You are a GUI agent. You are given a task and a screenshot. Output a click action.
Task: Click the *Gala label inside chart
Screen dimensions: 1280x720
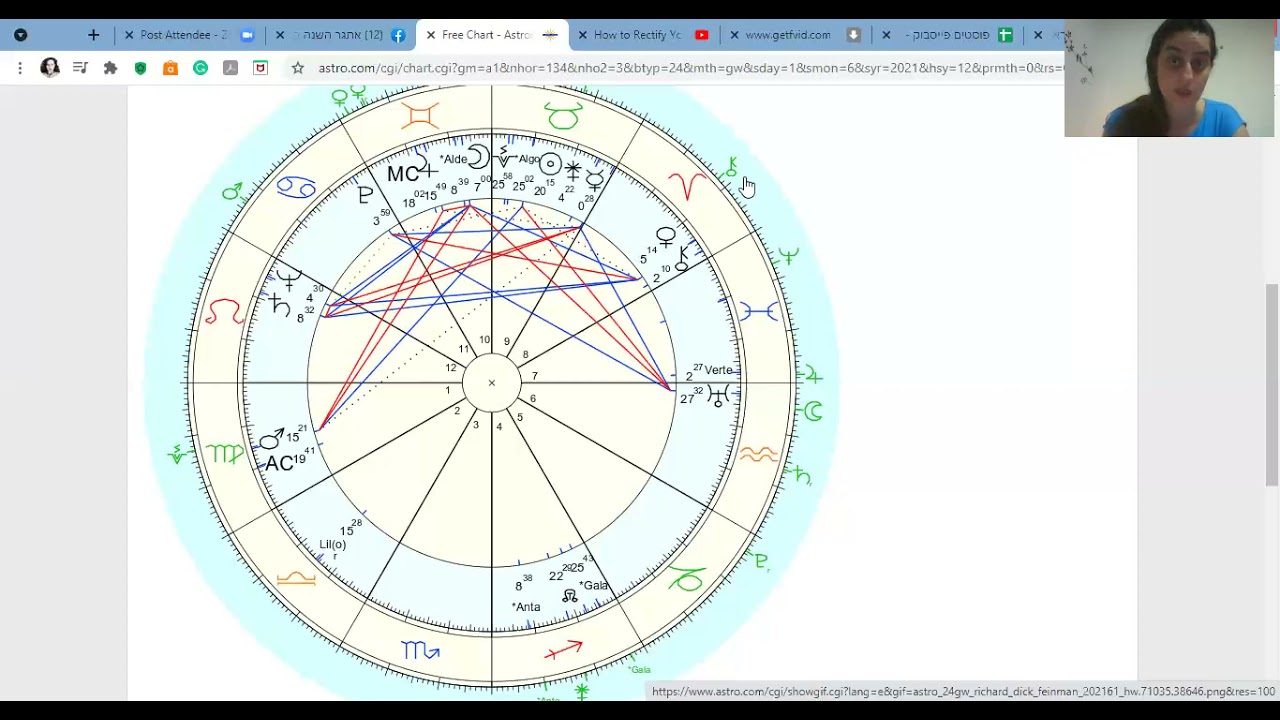(x=593, y=586)
